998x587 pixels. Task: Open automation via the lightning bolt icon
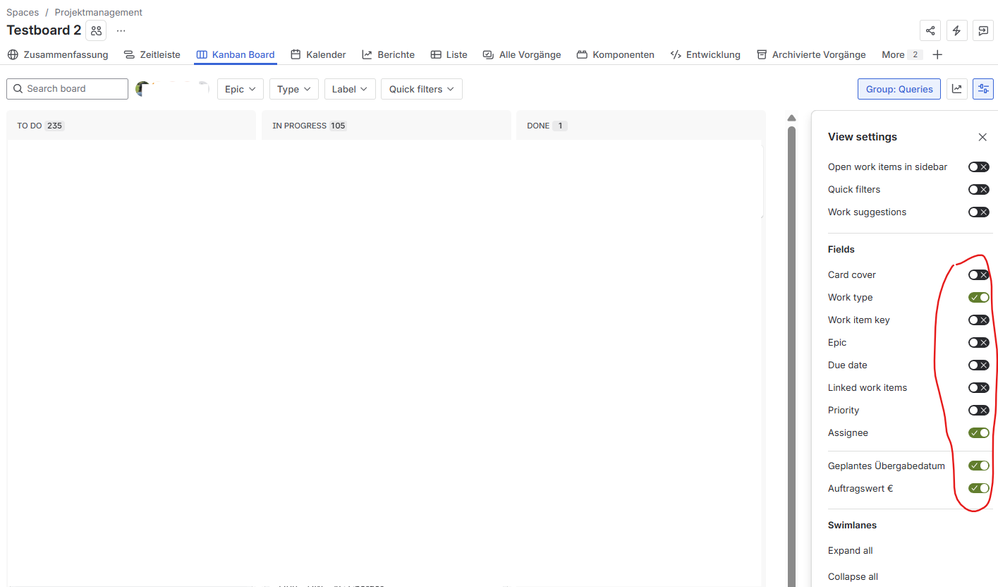[x=956, y=31]
